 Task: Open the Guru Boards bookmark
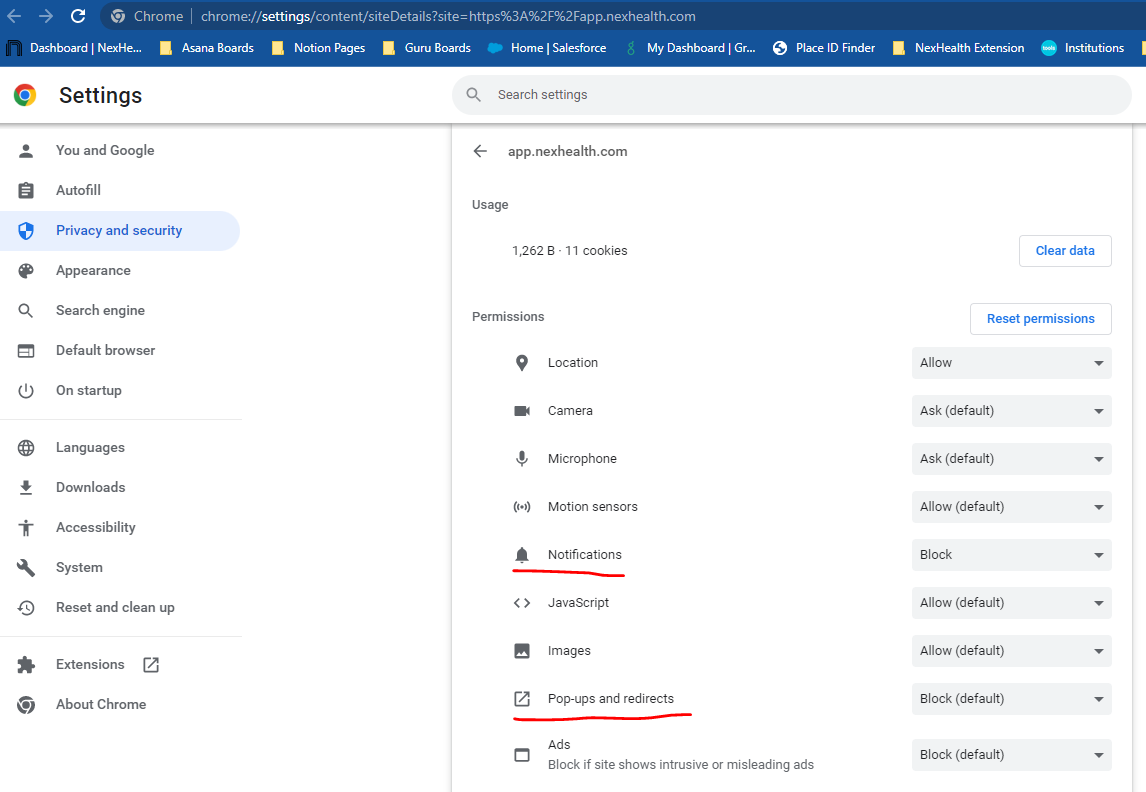[427, 48]
